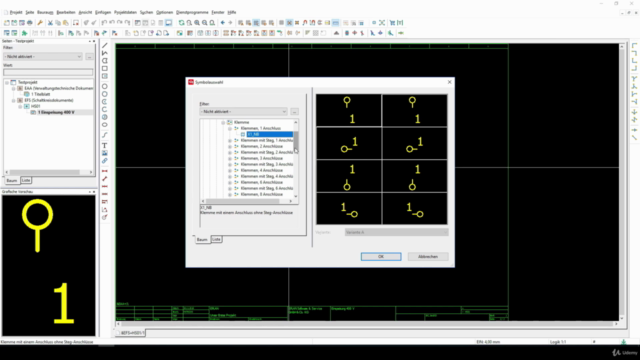Select the Polyline drawing tool
Viewport: 640px width, 360px height.
(105, 53)
